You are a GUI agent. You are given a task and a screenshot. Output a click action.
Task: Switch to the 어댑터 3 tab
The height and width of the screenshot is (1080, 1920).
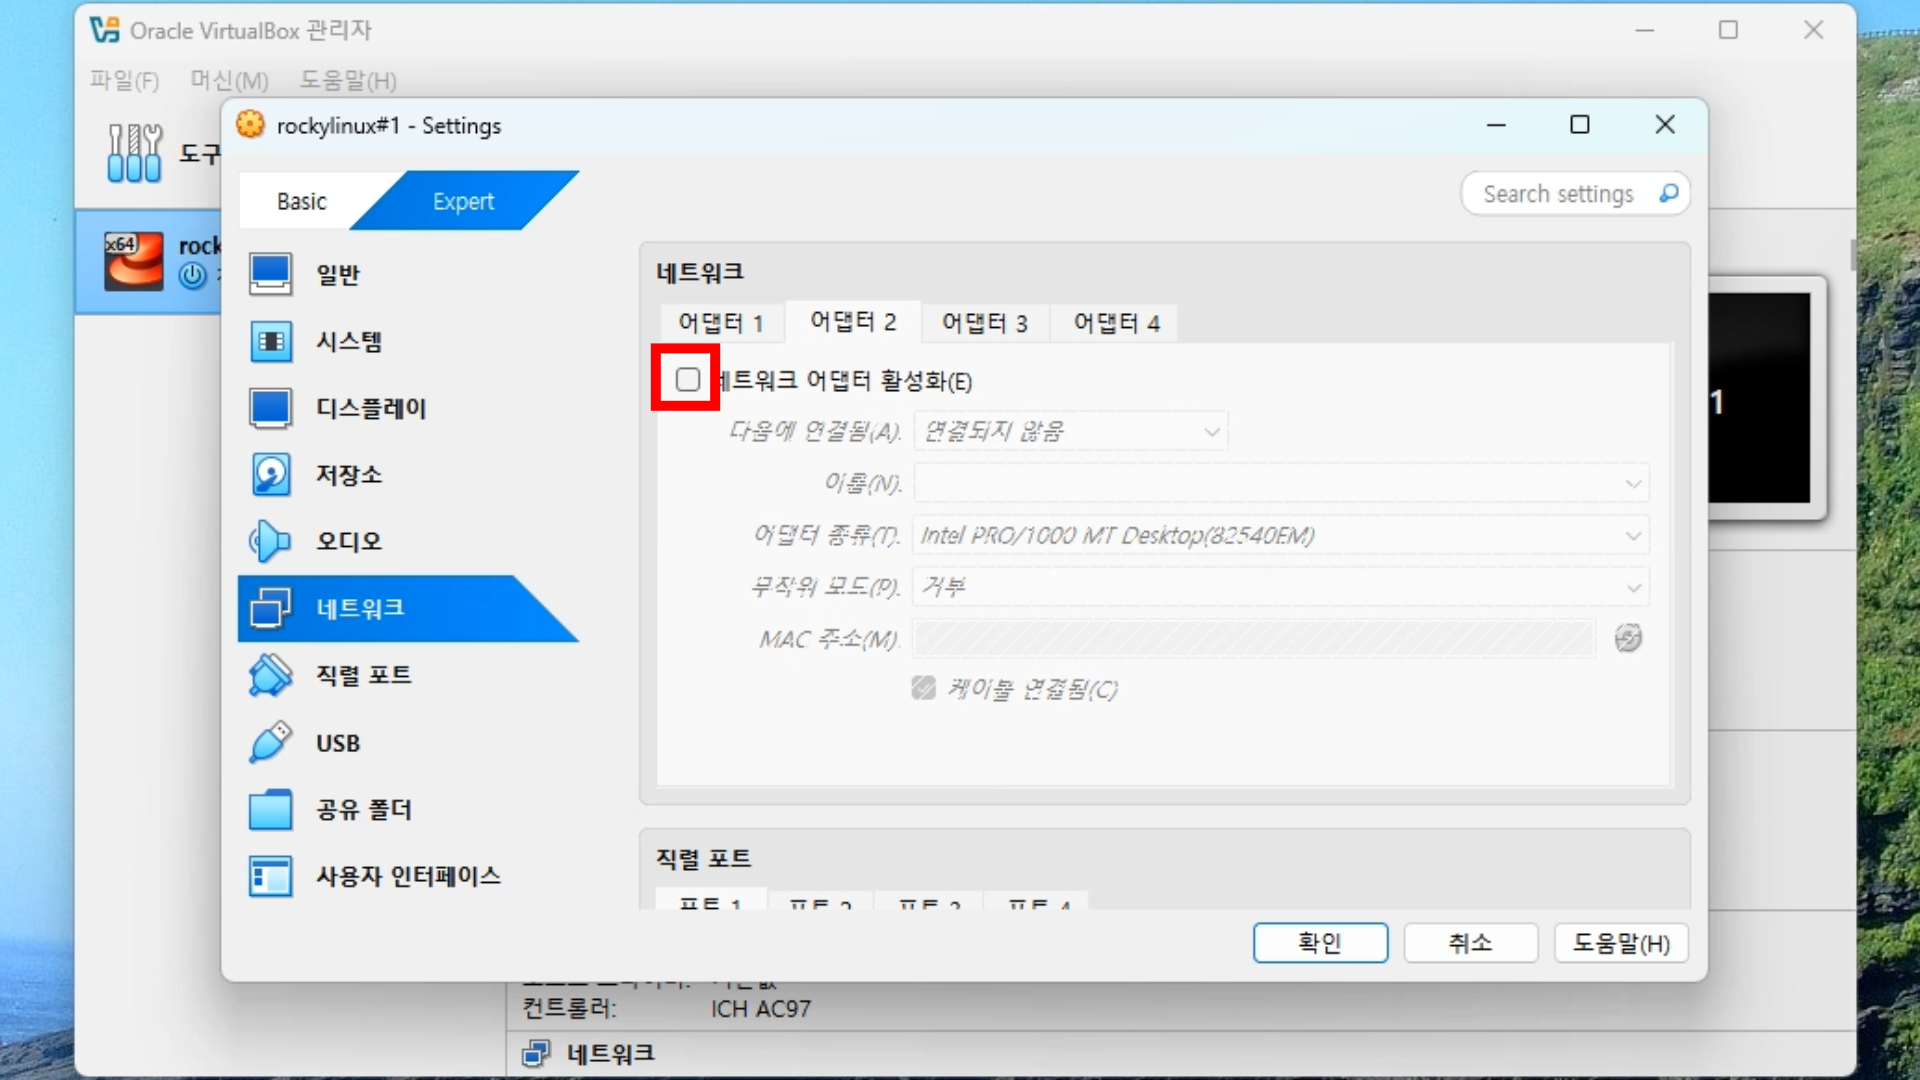pos(984,323)
